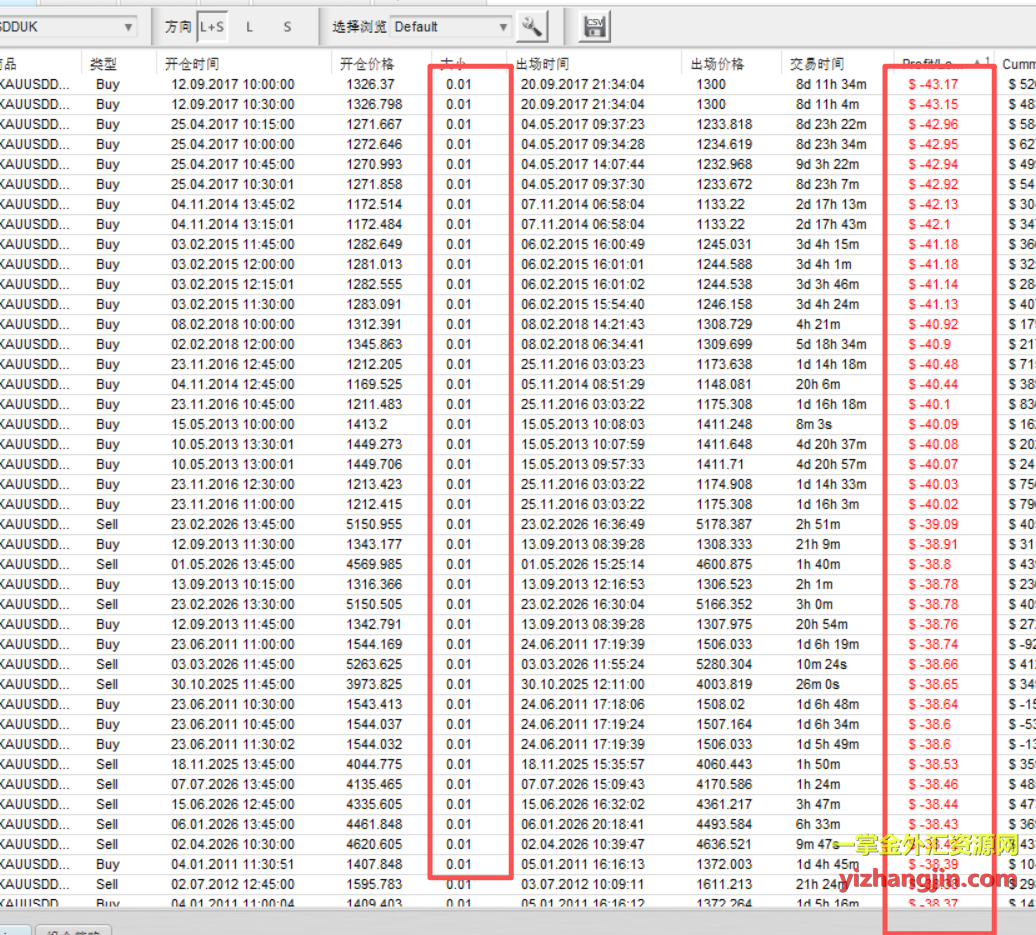This screenshot has width=1036, height=935.
Task: Click exit price 5166.352
Action: pyautogui.click(x=724, y=604)
